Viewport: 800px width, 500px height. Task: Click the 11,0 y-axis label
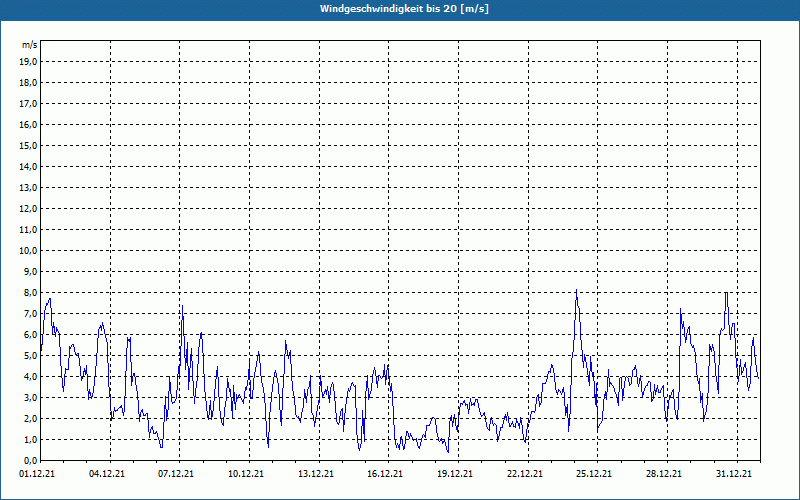coord(28,230)
